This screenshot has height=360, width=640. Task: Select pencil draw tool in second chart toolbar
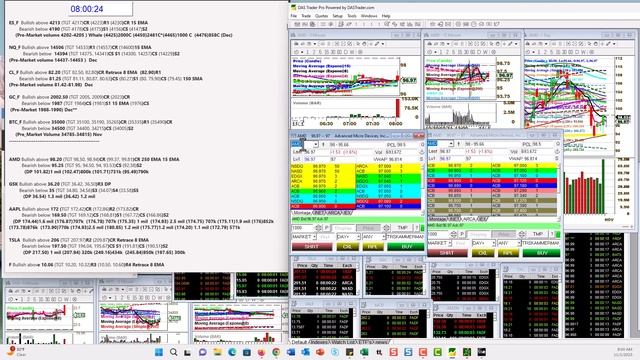tap(509, 44)
